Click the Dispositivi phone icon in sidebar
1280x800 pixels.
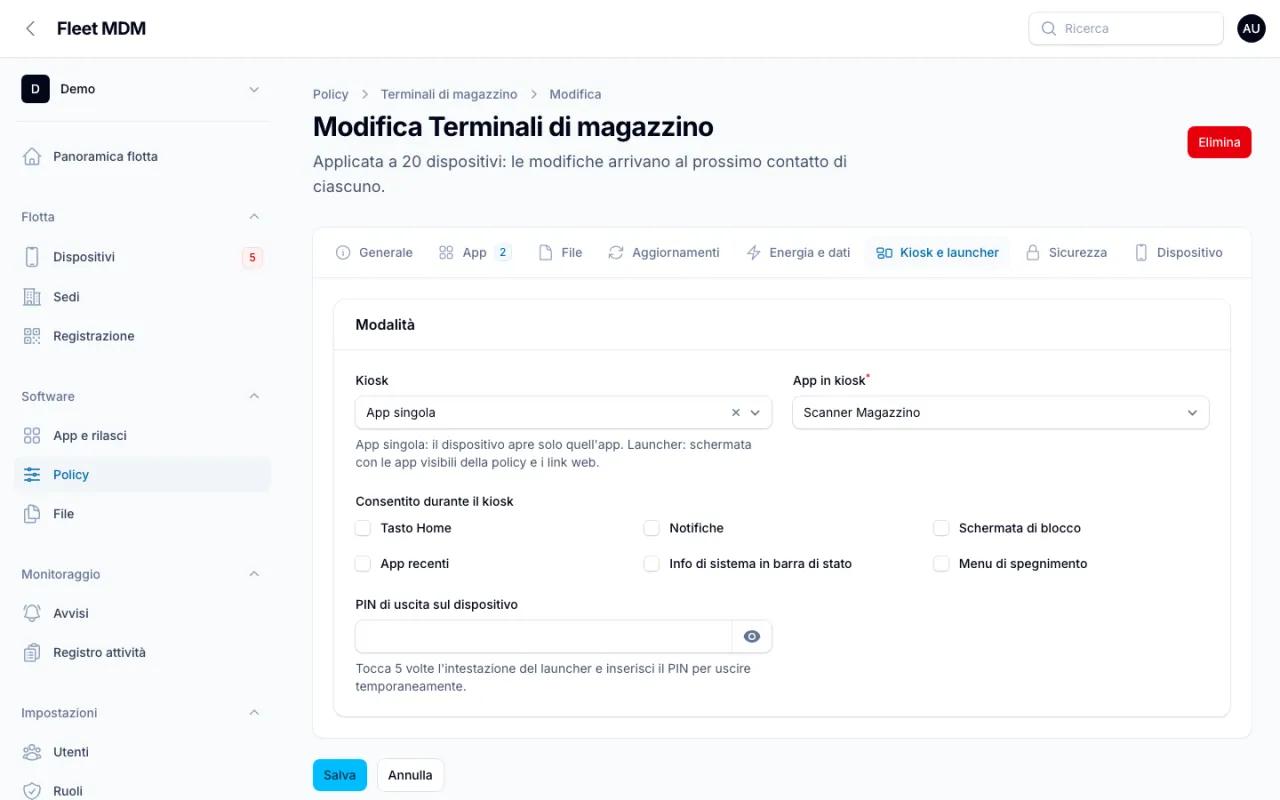(32, 257)
